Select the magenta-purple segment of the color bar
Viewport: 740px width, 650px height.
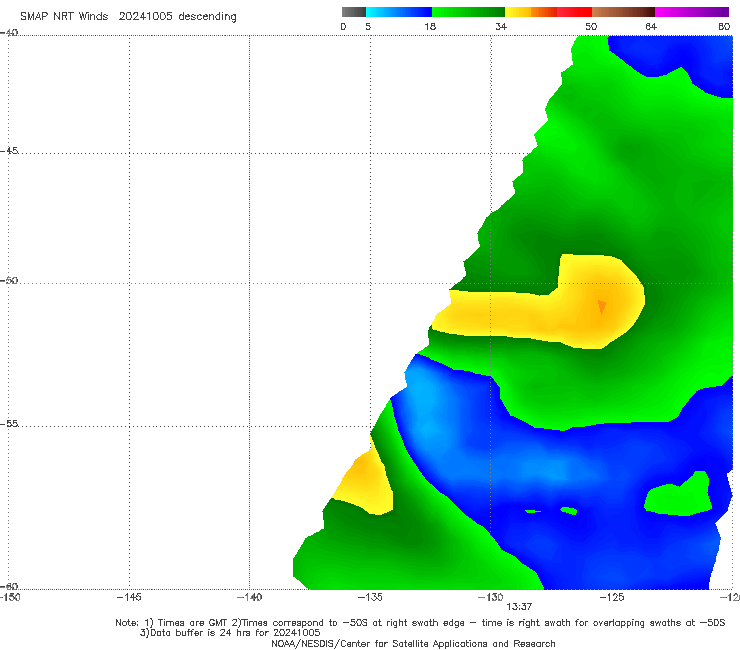click(x=692, y=12)
